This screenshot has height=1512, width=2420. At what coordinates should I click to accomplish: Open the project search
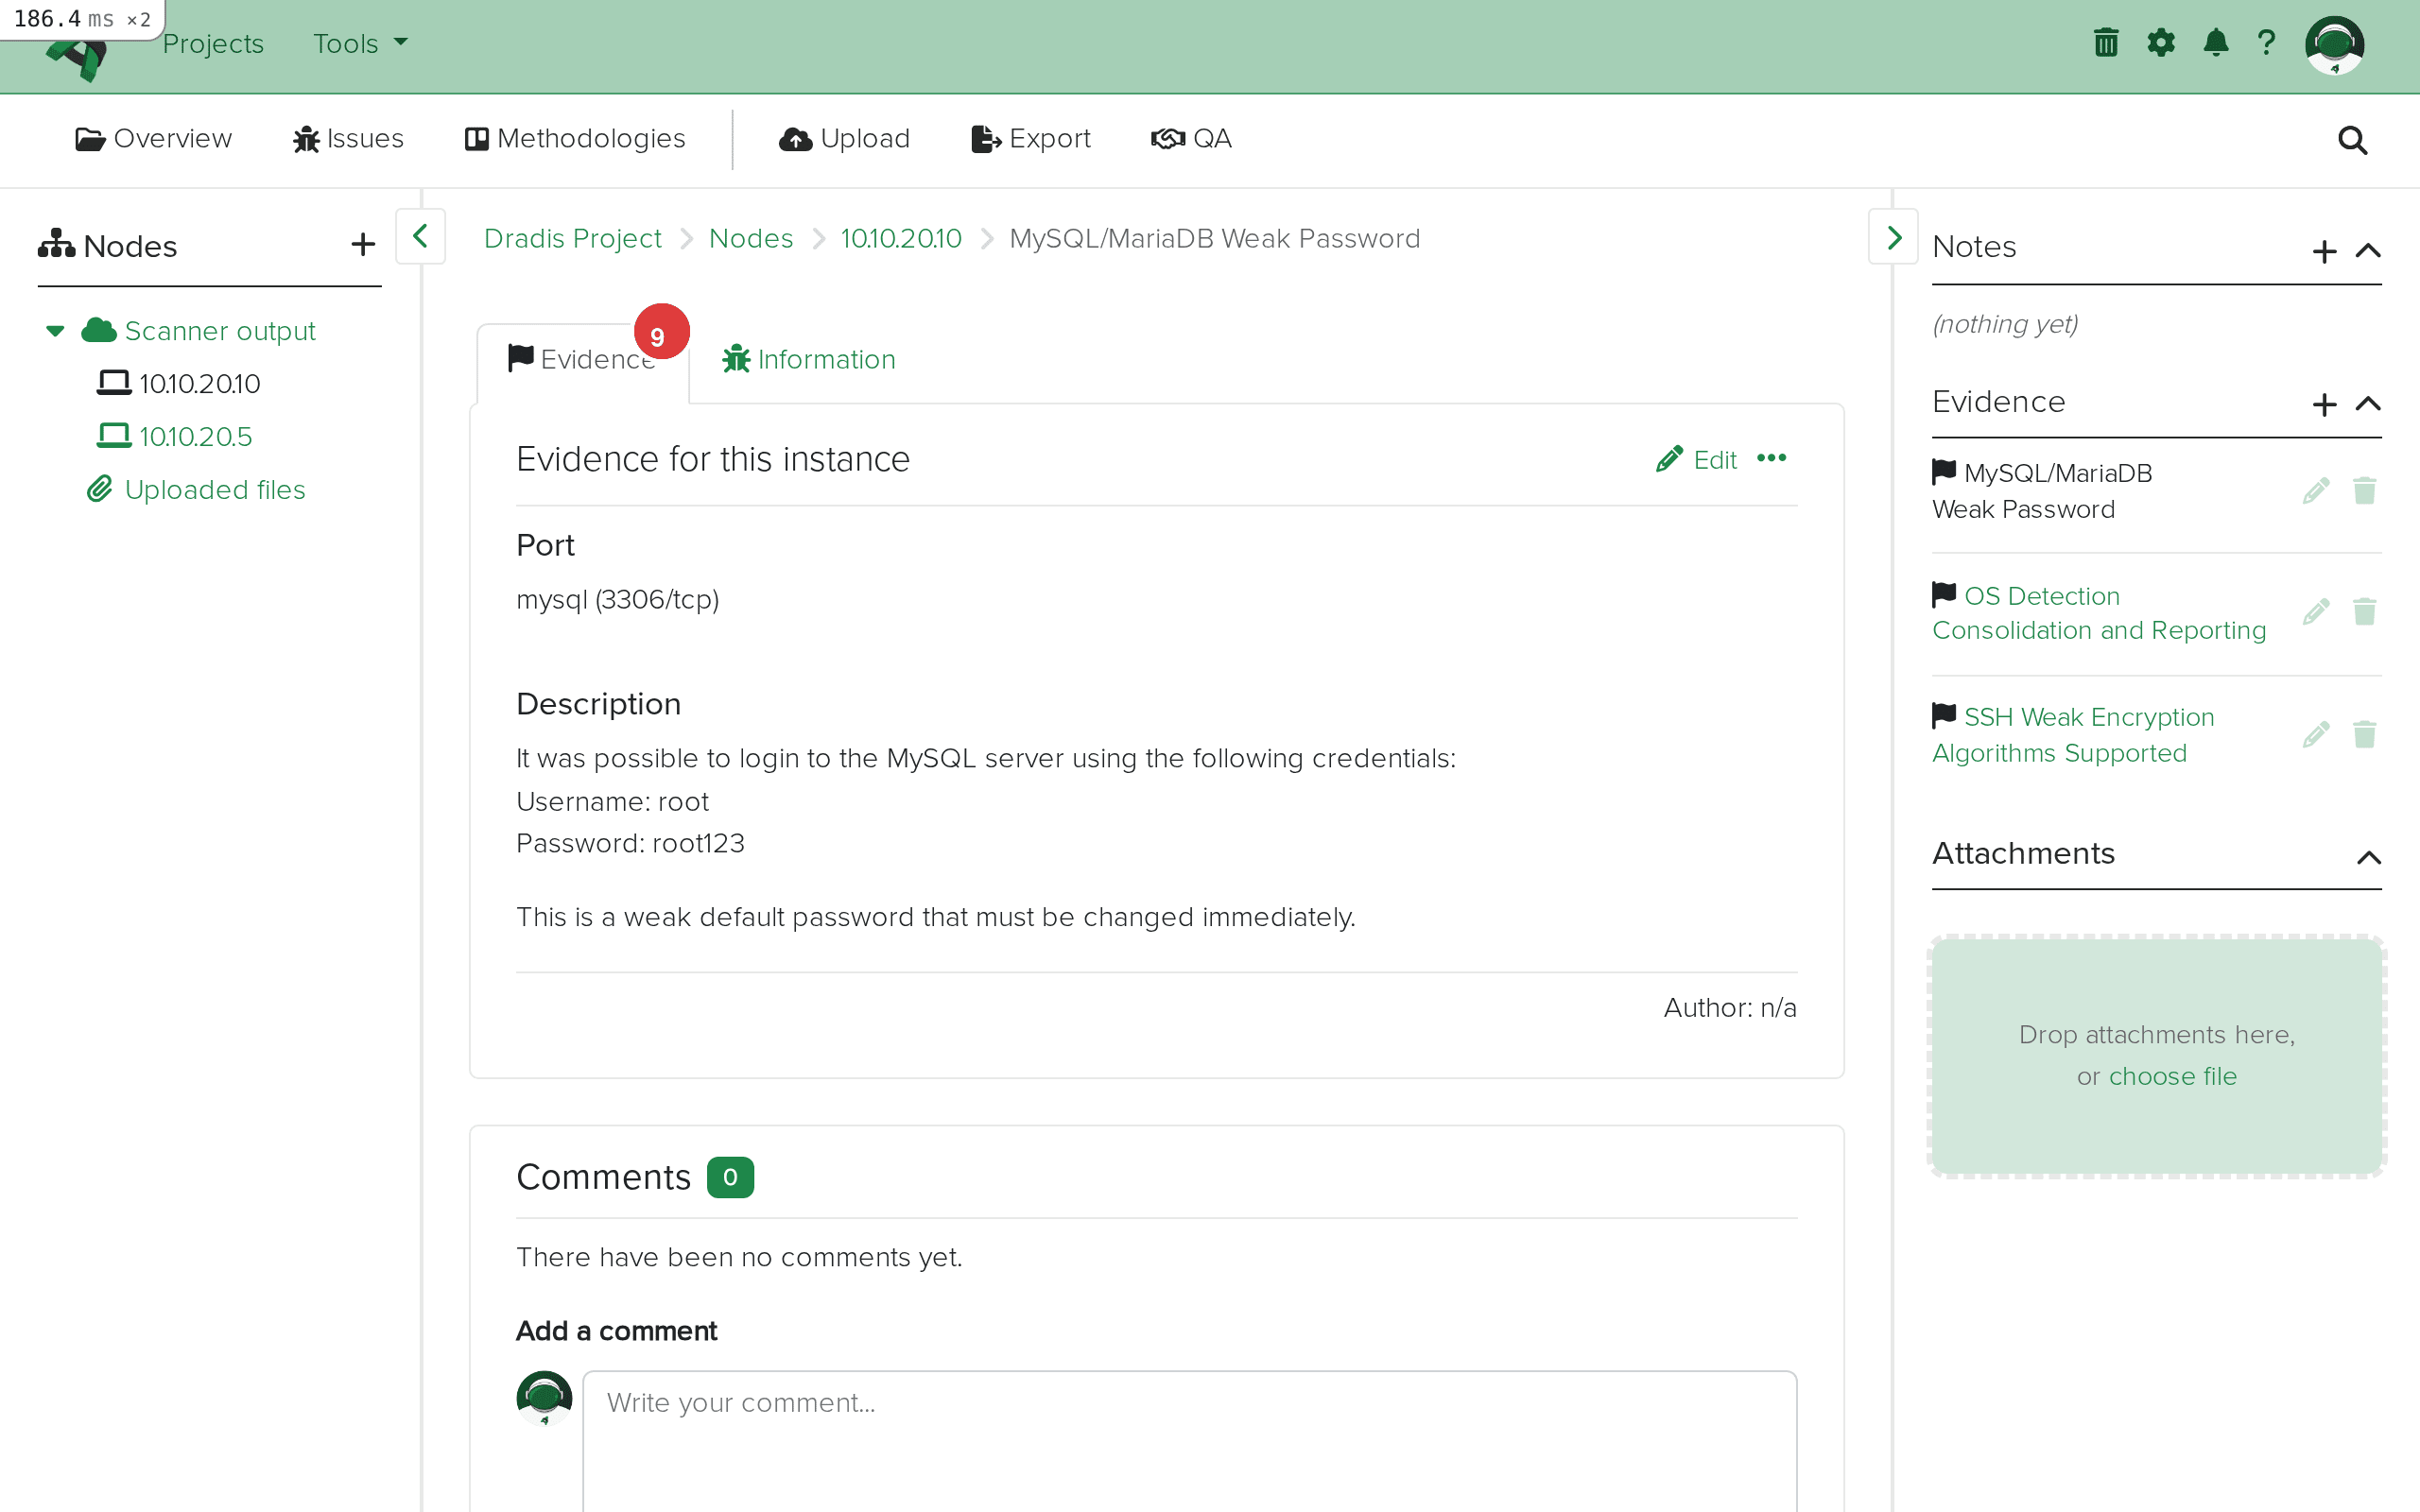pos(2352,140)
